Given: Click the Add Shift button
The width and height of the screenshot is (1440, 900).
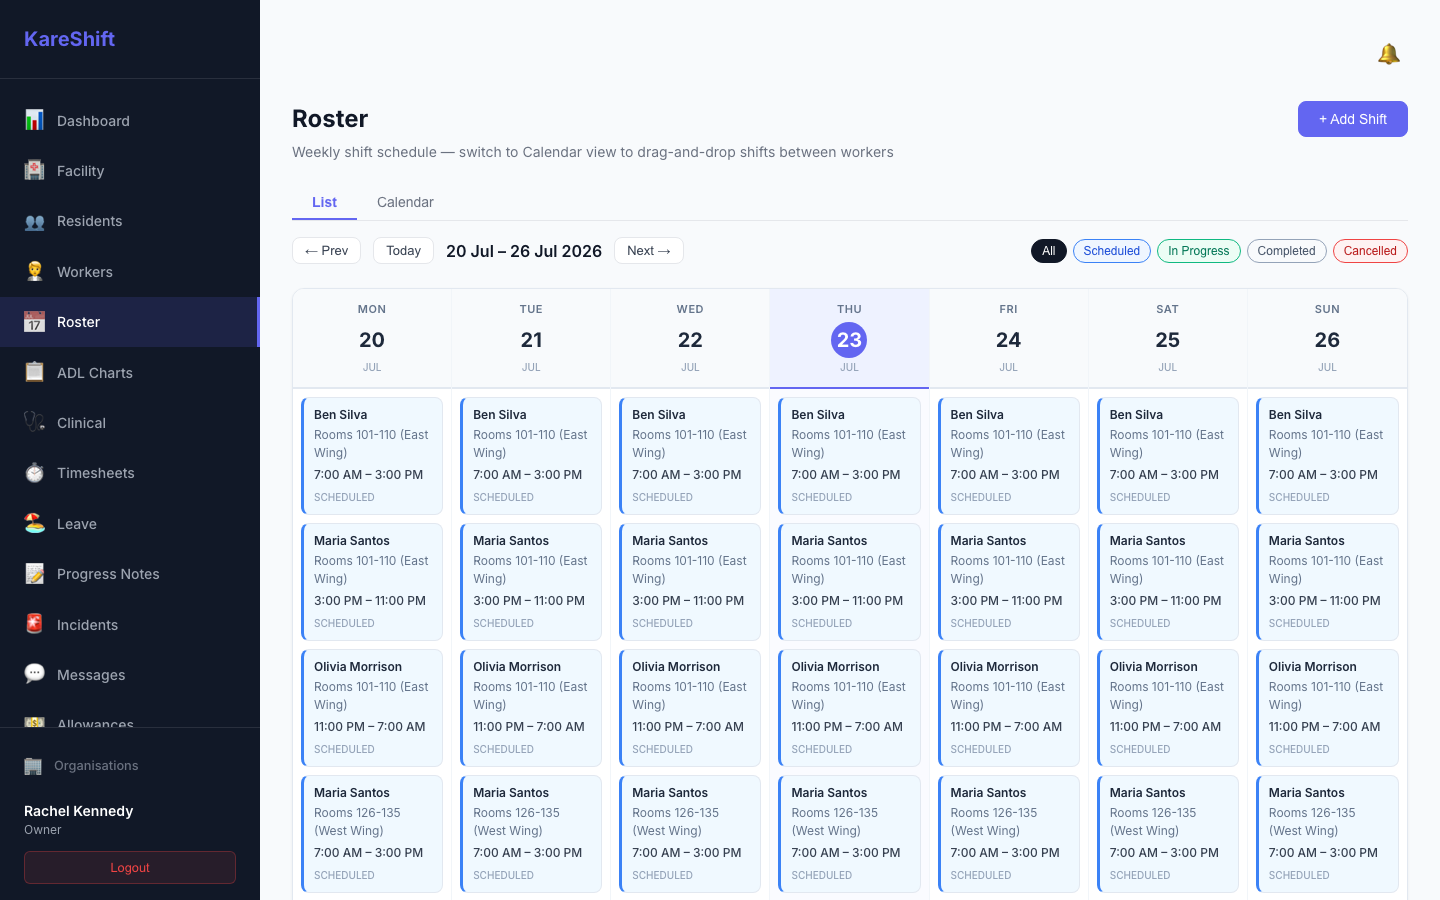Looking at the screenshot, I should click(x=1352, y=119).
